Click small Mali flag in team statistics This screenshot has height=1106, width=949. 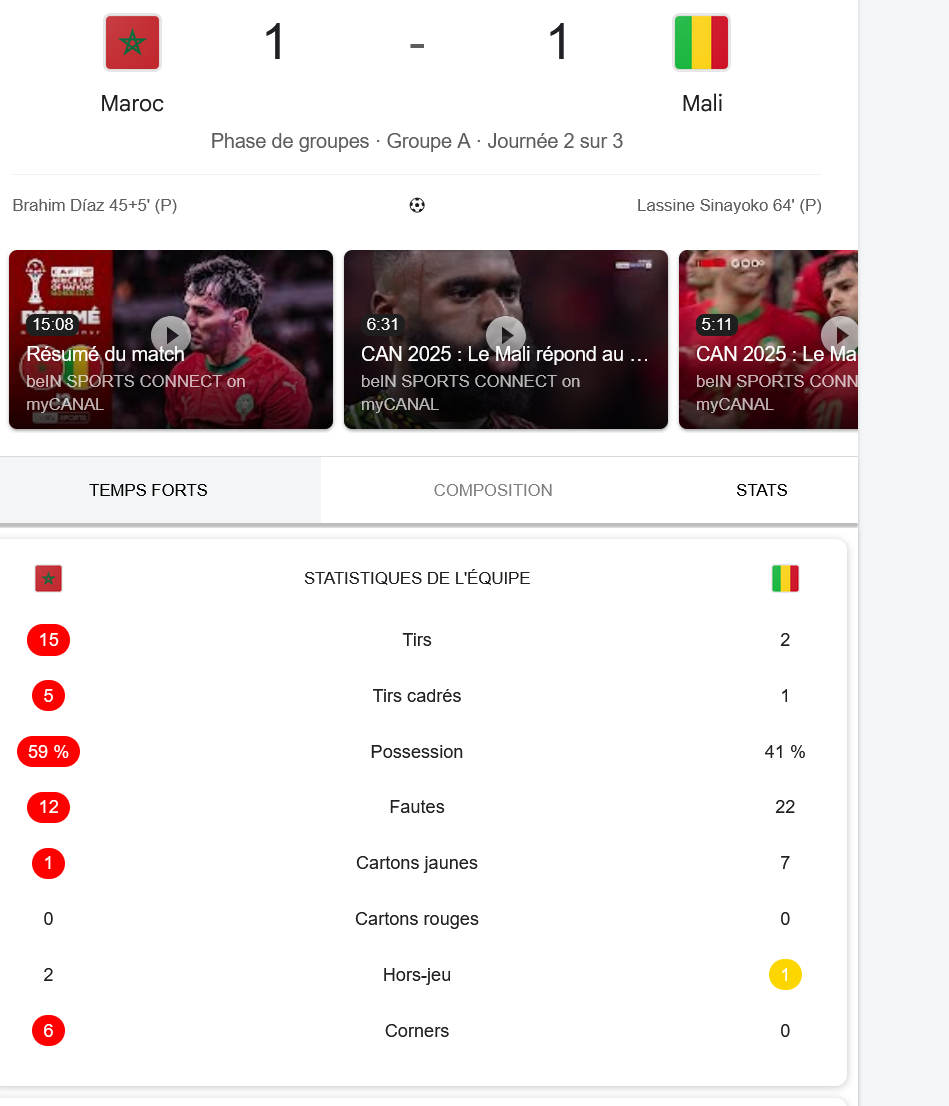click(x=785, y=578)
